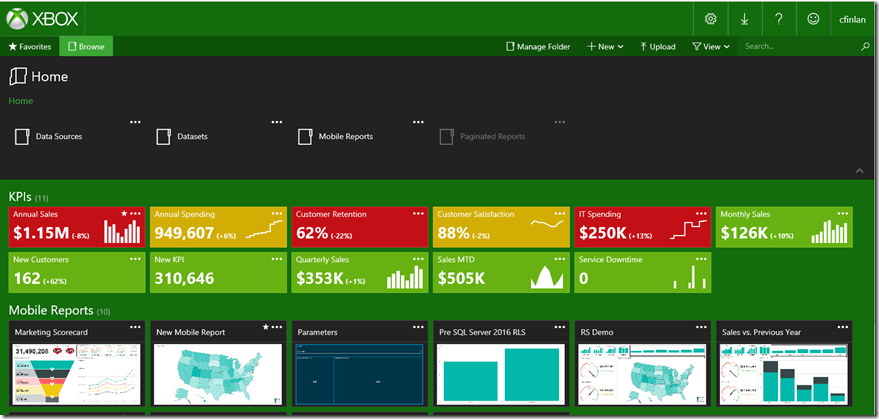Open the Customer Retention KPI tile
Image resolution: width=879 pixels, height=419 pixels.
(359, 227)
